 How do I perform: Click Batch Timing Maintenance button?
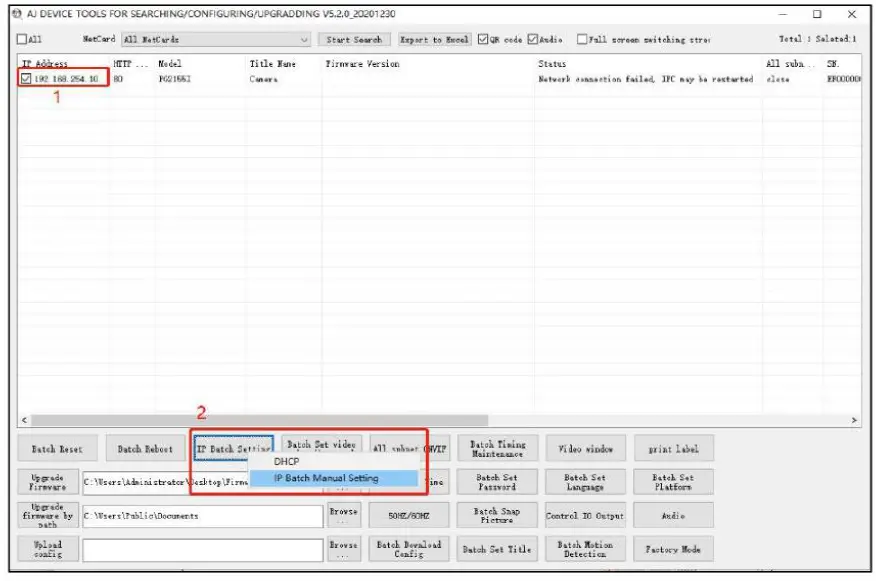coord(497,449)
